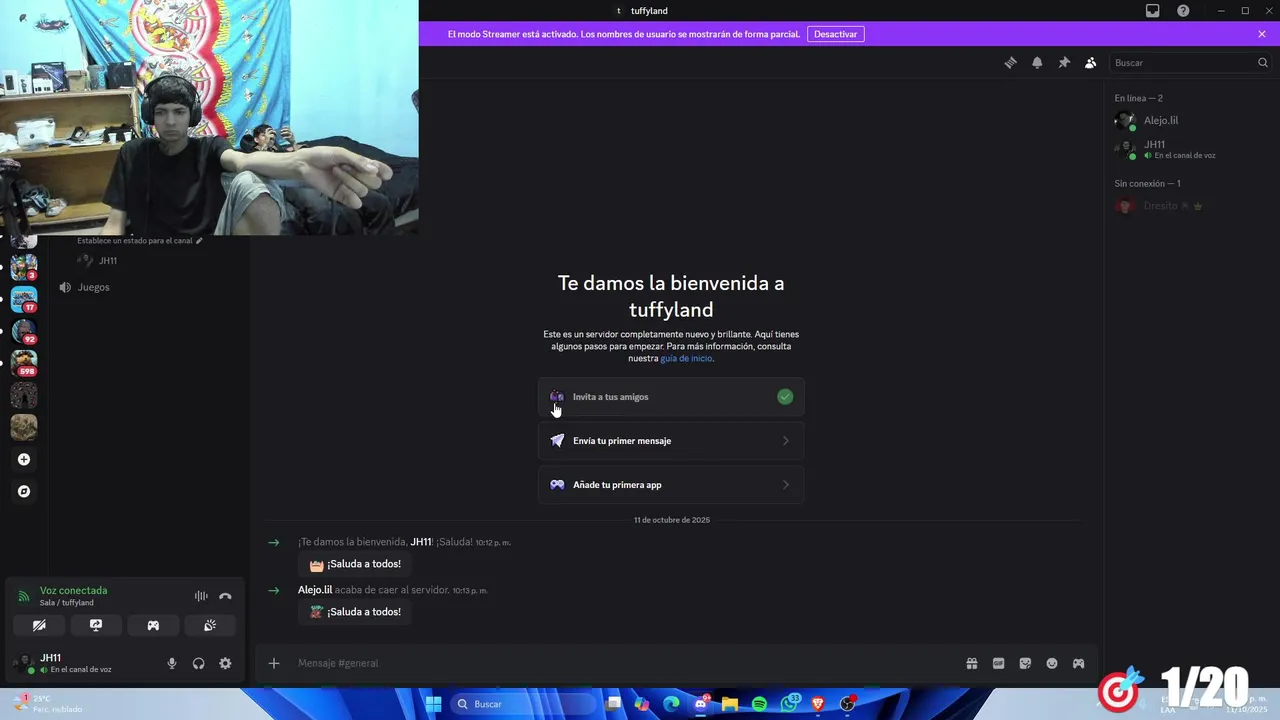Click the taskbar Buscar search box
The height and width of the screenshot is (720, 1280).
[524, 704]
